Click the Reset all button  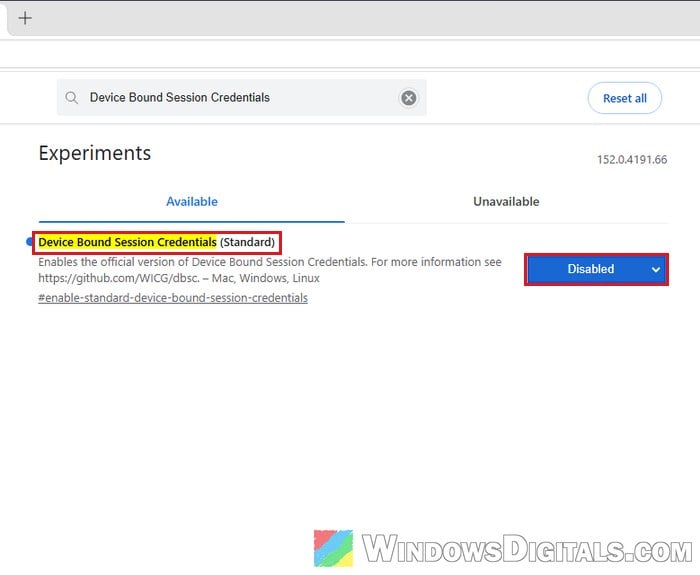coord(625,98)
